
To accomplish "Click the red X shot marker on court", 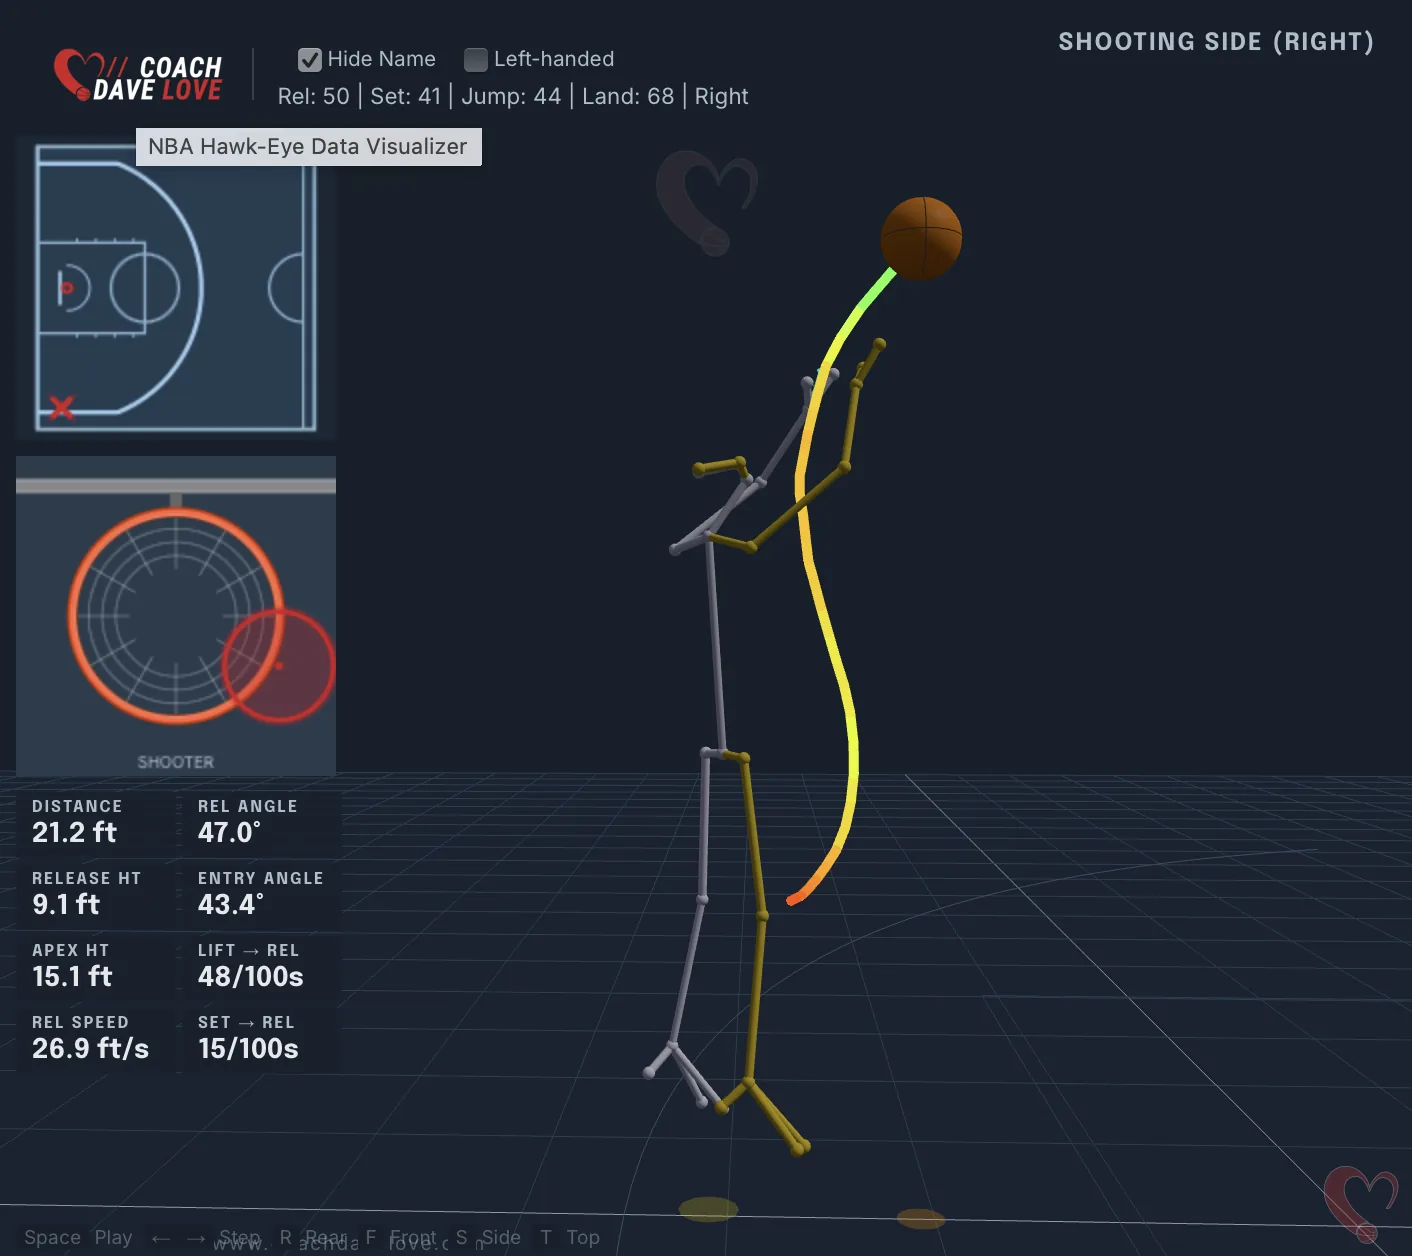I will click(x=62, y=407).
